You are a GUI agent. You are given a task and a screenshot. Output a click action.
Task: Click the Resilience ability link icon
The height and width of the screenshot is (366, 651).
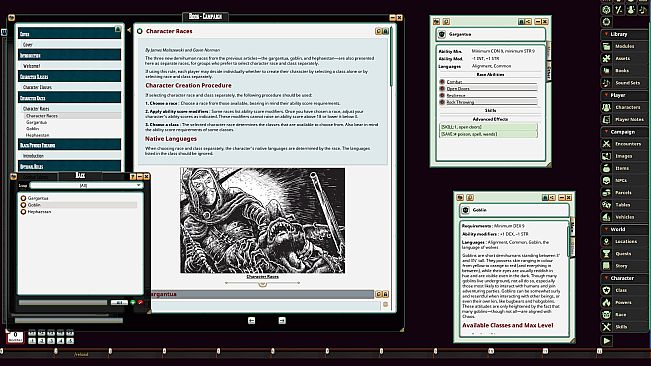click(x=442, y=95)
